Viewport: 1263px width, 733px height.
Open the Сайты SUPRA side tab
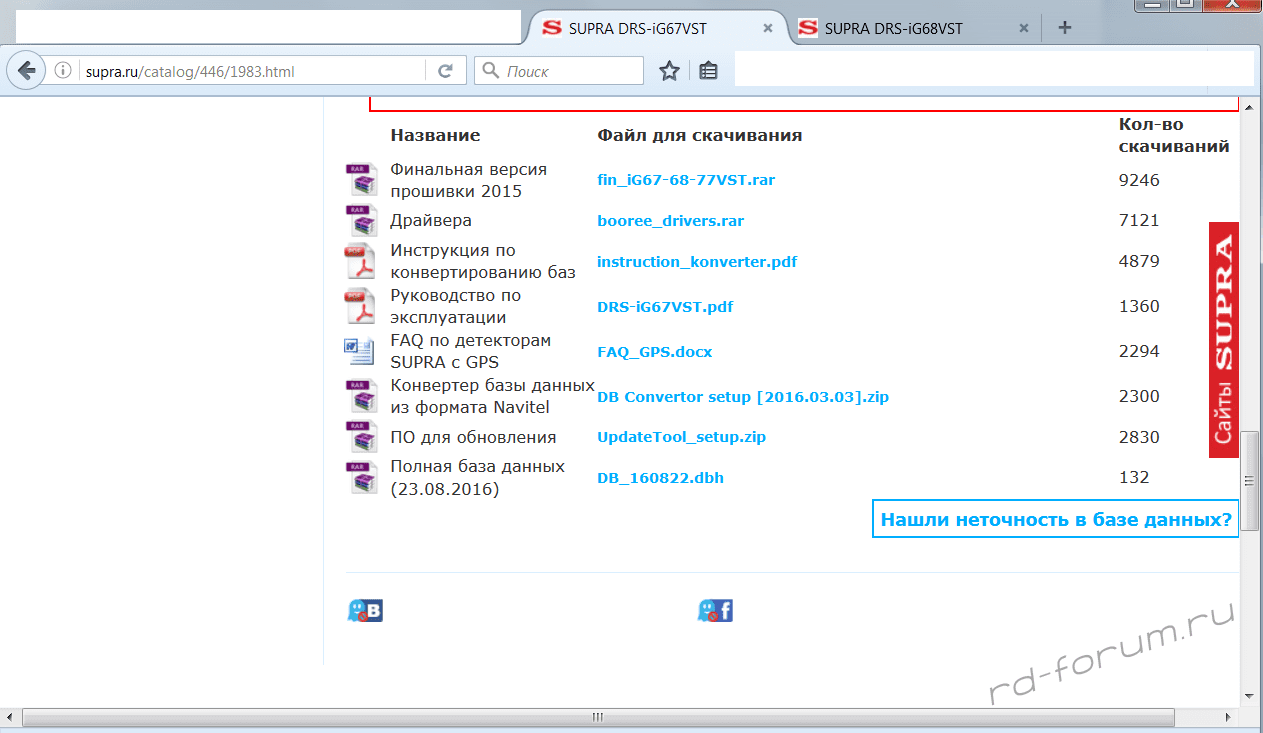point(1224,340)
